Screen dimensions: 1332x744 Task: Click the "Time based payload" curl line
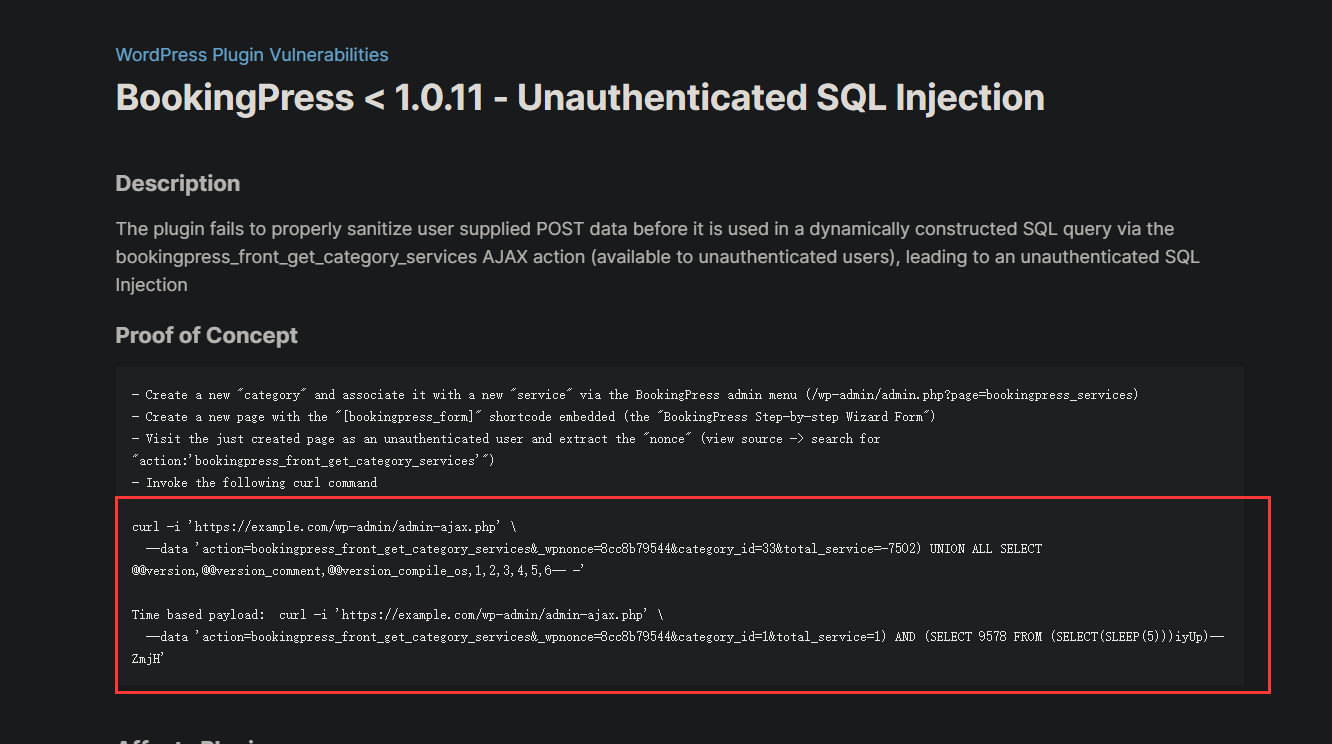point(397,615)
